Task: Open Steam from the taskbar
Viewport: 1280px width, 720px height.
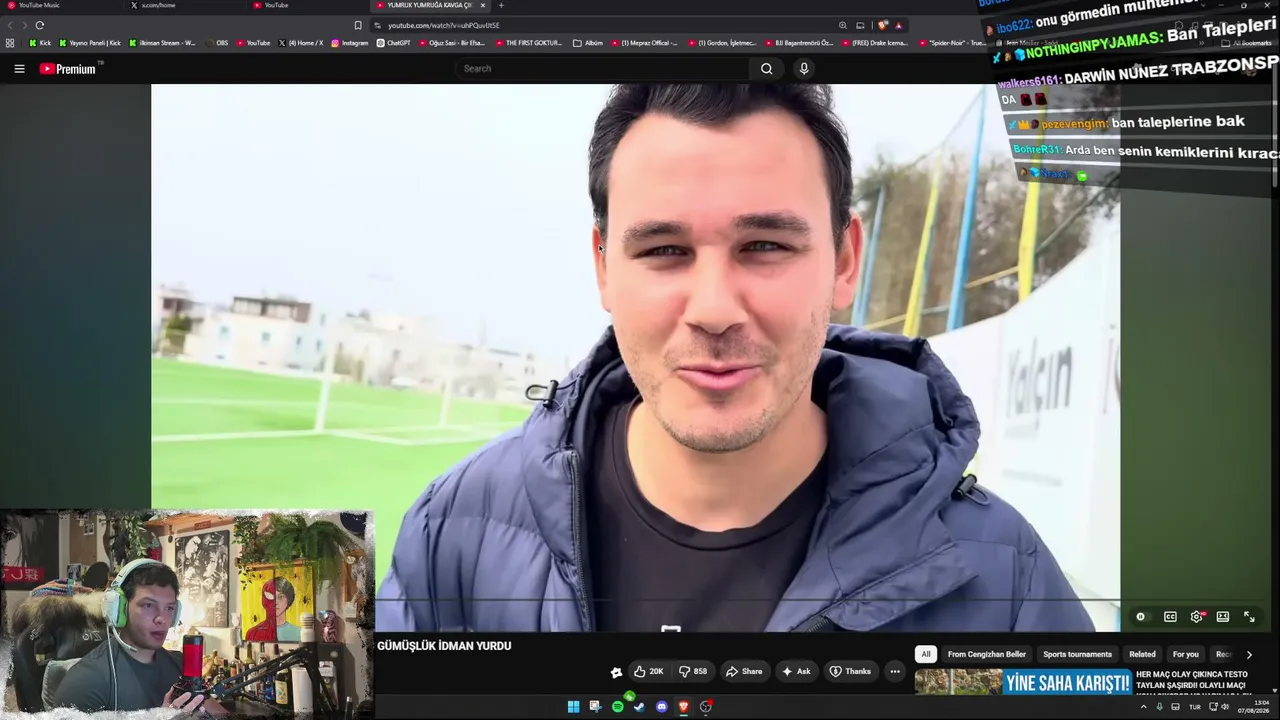Action: tap(639, 707)
